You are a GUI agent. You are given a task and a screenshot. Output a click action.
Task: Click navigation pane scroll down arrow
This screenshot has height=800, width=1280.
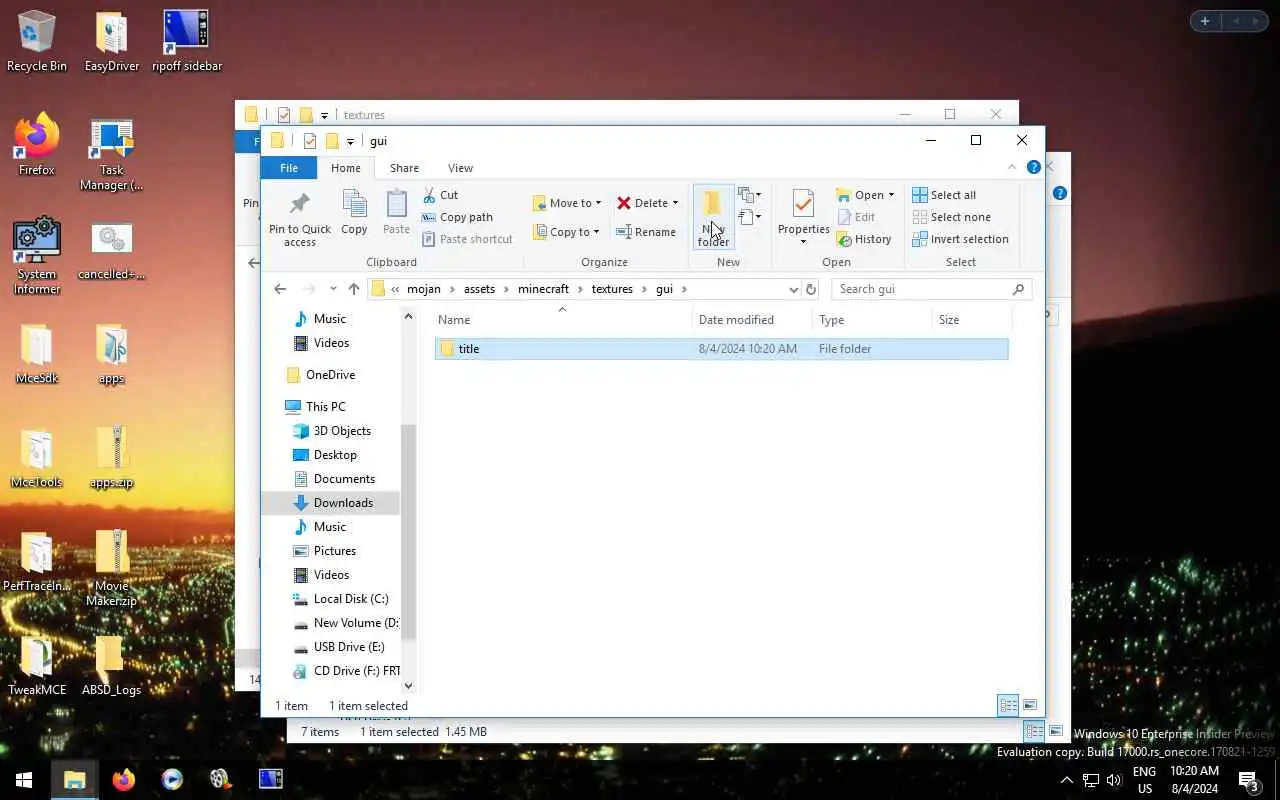(408, 686)
